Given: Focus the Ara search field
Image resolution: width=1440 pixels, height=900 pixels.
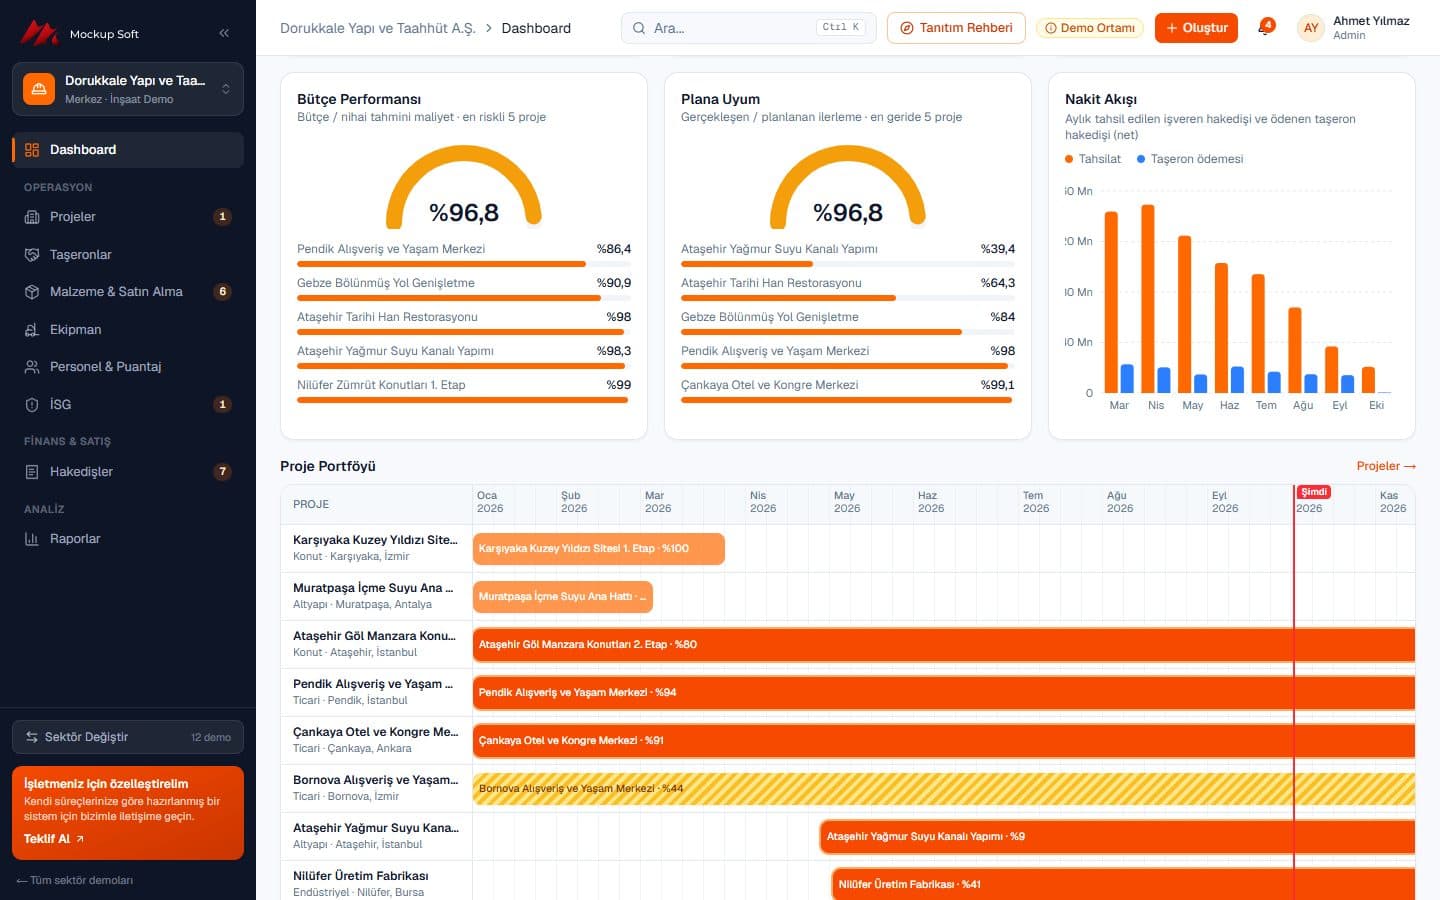Looking at the screenshot, I should click(x=748, y=28).
